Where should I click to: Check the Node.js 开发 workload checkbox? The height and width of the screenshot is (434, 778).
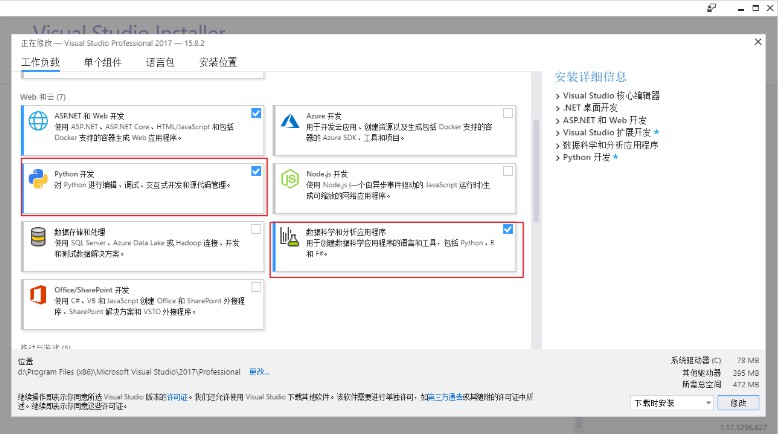tap(508, 171)
